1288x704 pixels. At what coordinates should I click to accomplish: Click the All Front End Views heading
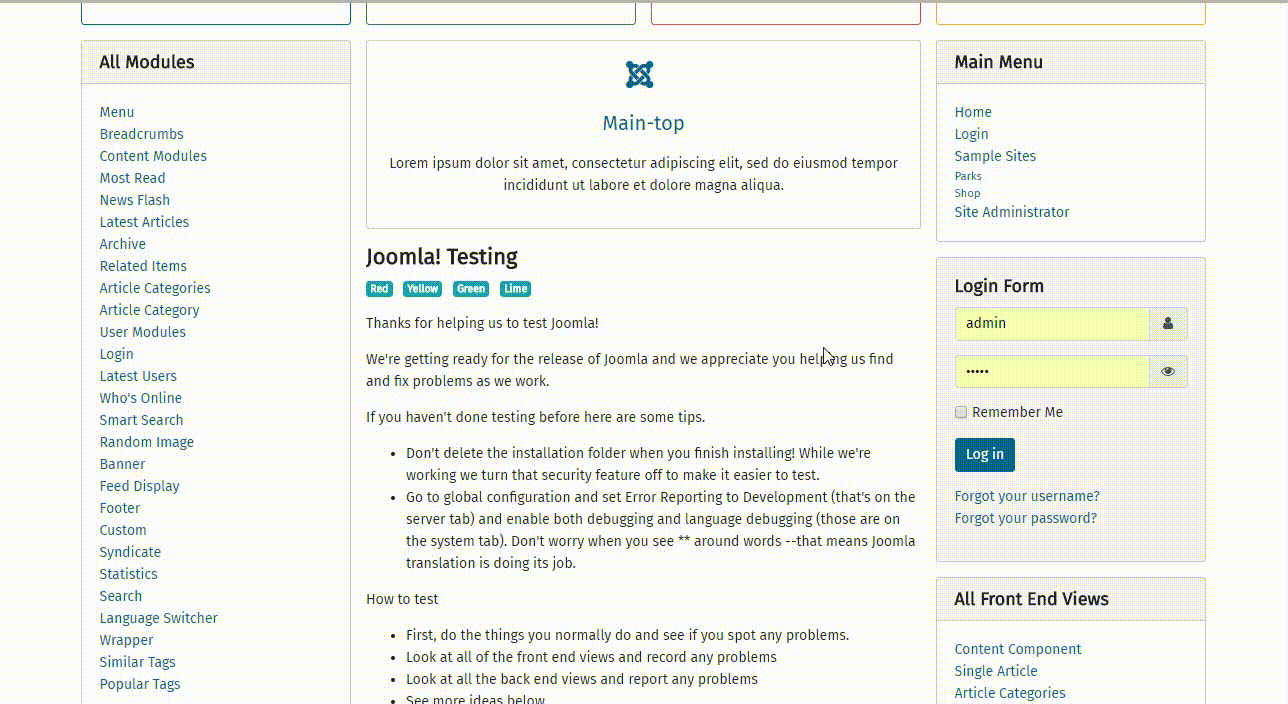pos(1031,599)
